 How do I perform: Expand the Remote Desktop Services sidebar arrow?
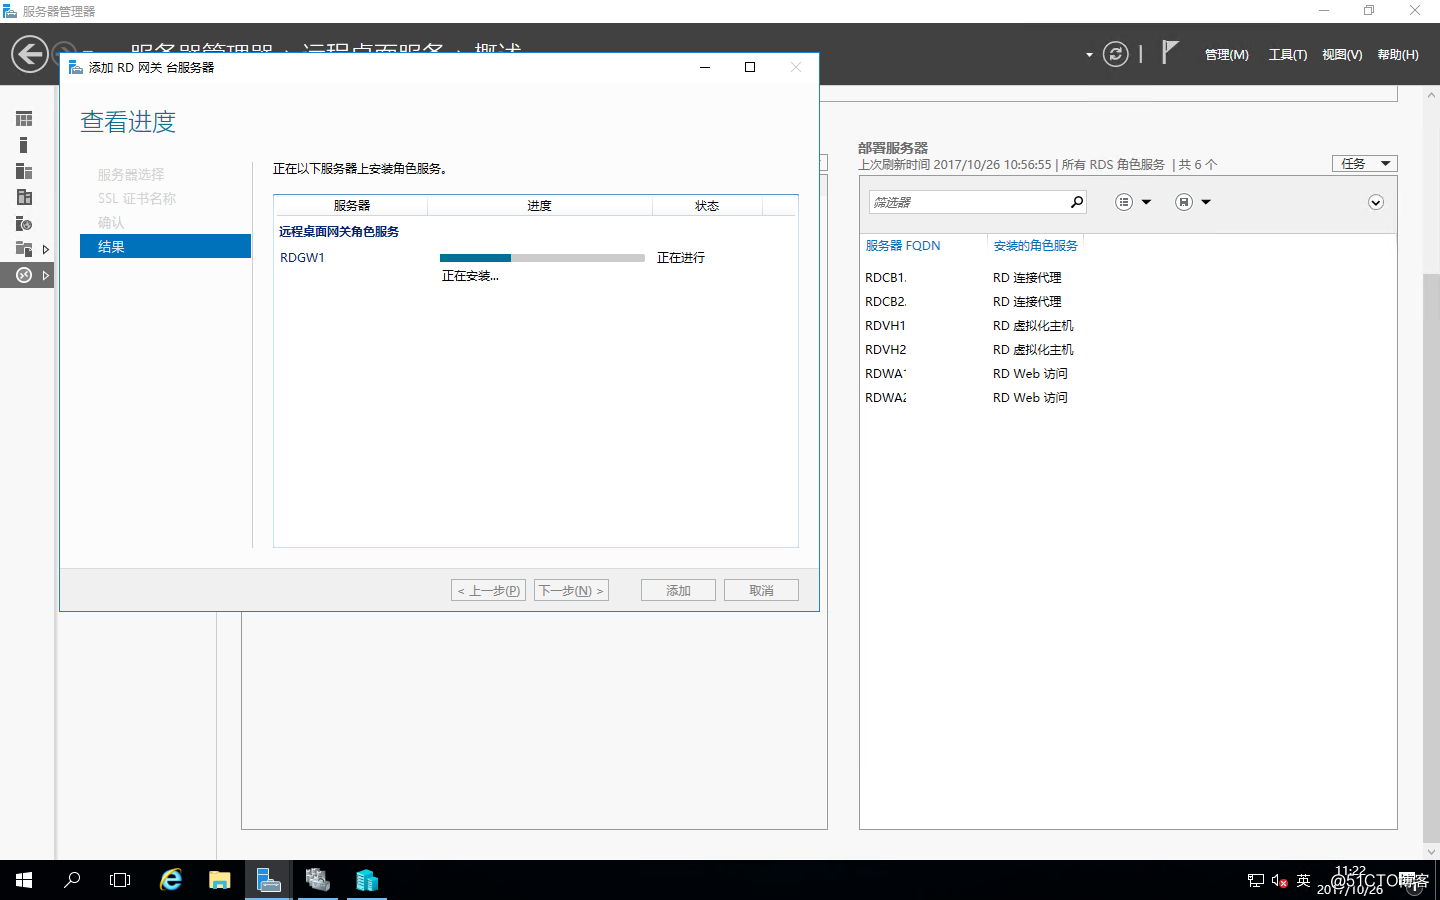(46, 275)
